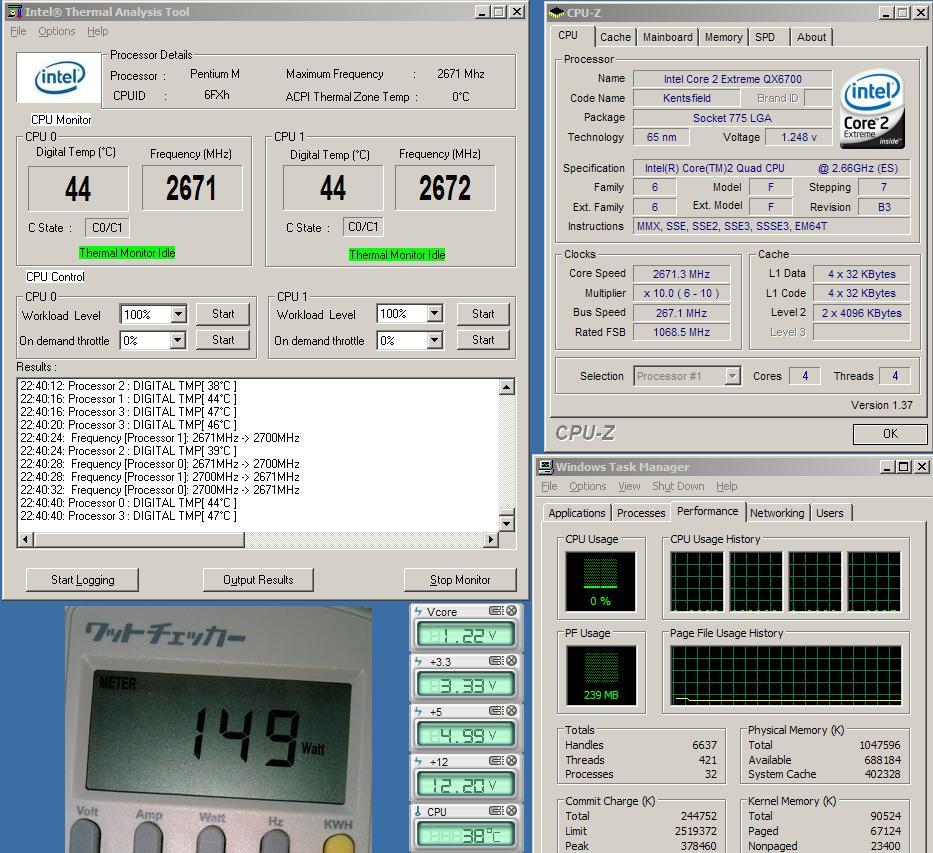This screenshot has width=933, height=853.
Task: Click the Windows Task Manager title bar icon
Action: [x=545, y=466]
